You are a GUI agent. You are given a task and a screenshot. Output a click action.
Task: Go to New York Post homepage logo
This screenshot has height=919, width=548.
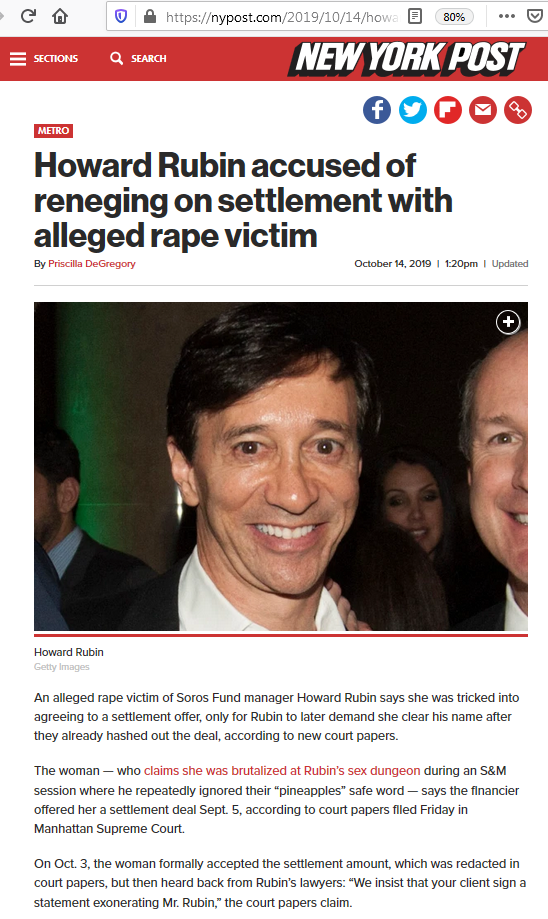pyautogui.click(x=406, y=59)
